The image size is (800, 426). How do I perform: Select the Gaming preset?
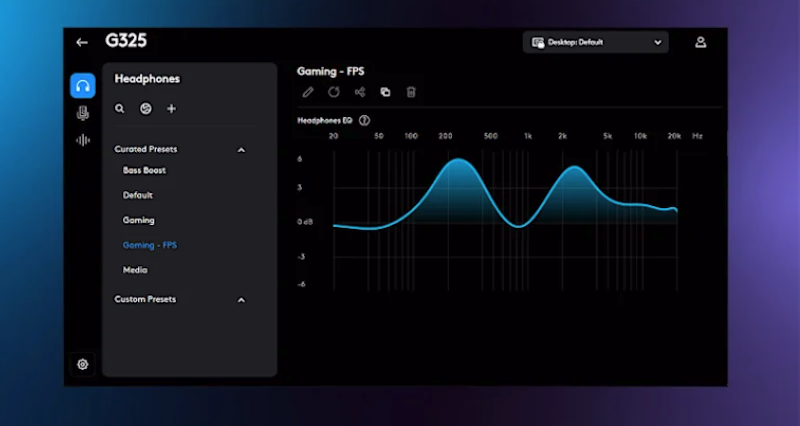tap(138, 220)
